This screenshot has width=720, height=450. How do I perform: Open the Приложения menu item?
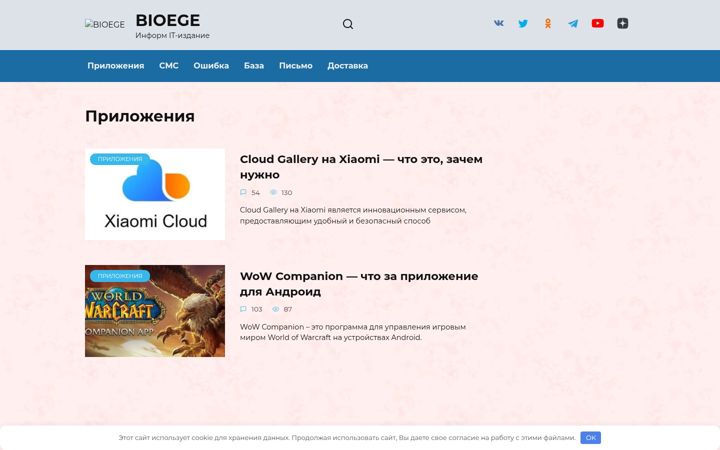[116, 66]
